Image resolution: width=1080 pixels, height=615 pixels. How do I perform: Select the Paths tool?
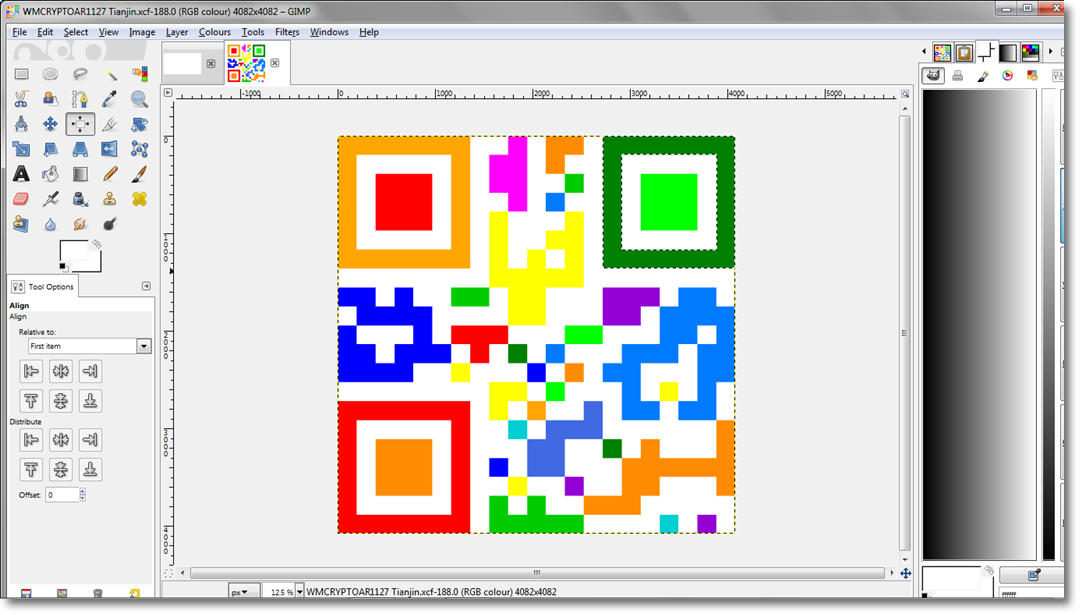[80, 99]
